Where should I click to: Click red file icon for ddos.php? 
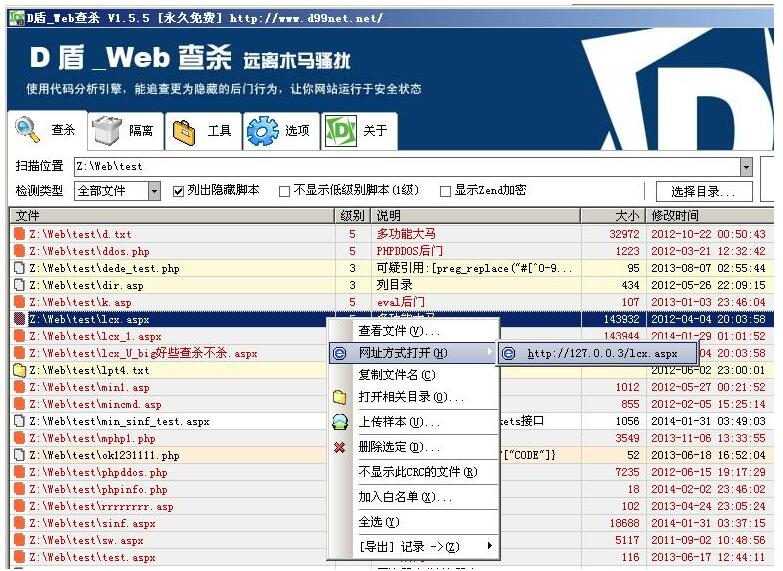[x=19, y=251]
